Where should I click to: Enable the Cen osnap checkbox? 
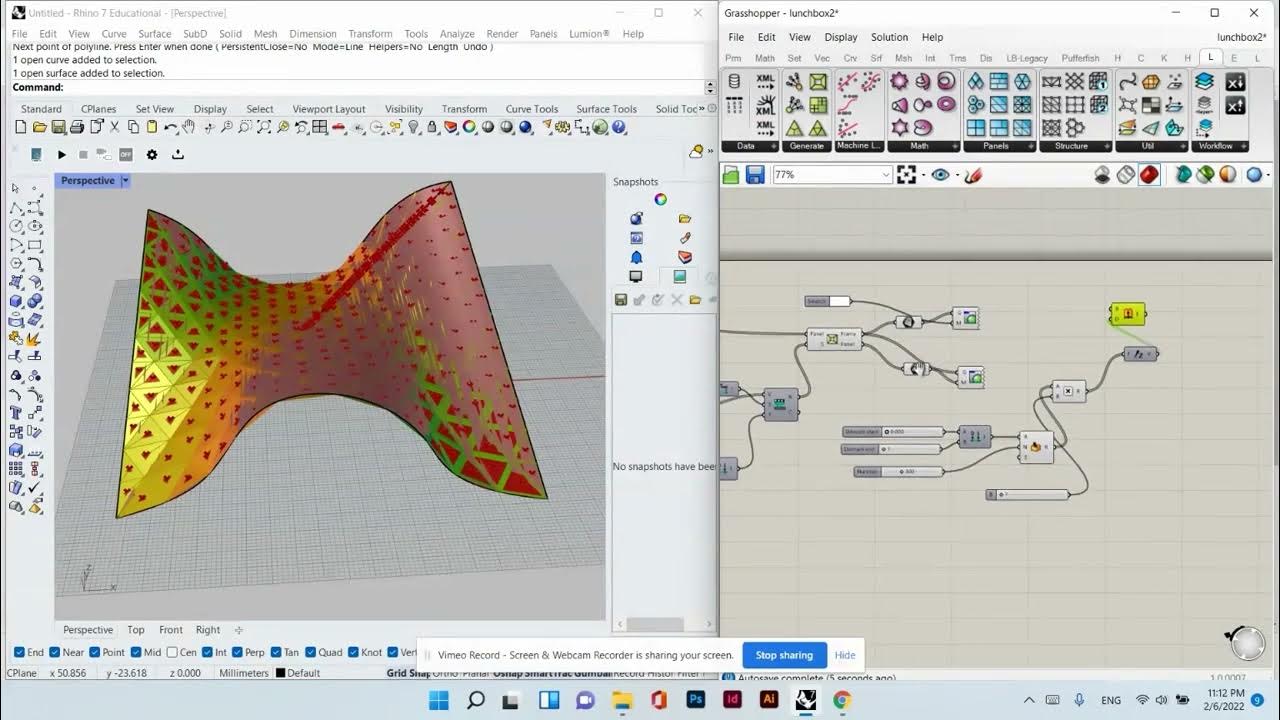point(172,653)
